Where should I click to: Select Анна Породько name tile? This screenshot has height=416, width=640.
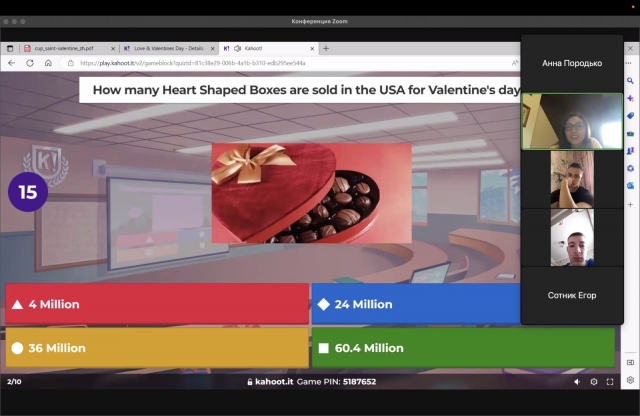click(572, 63)
